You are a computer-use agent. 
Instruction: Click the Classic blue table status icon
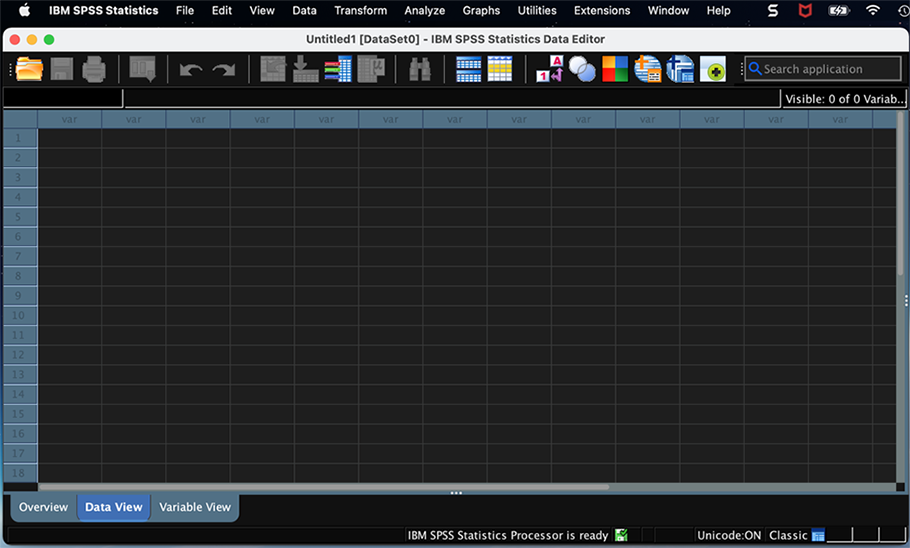point(818,536)
